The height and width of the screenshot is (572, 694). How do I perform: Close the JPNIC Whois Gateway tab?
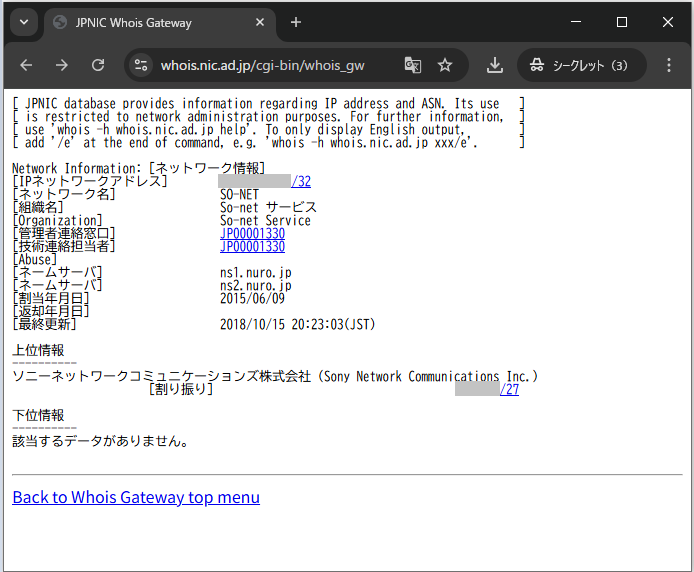[x=260, y=22]
